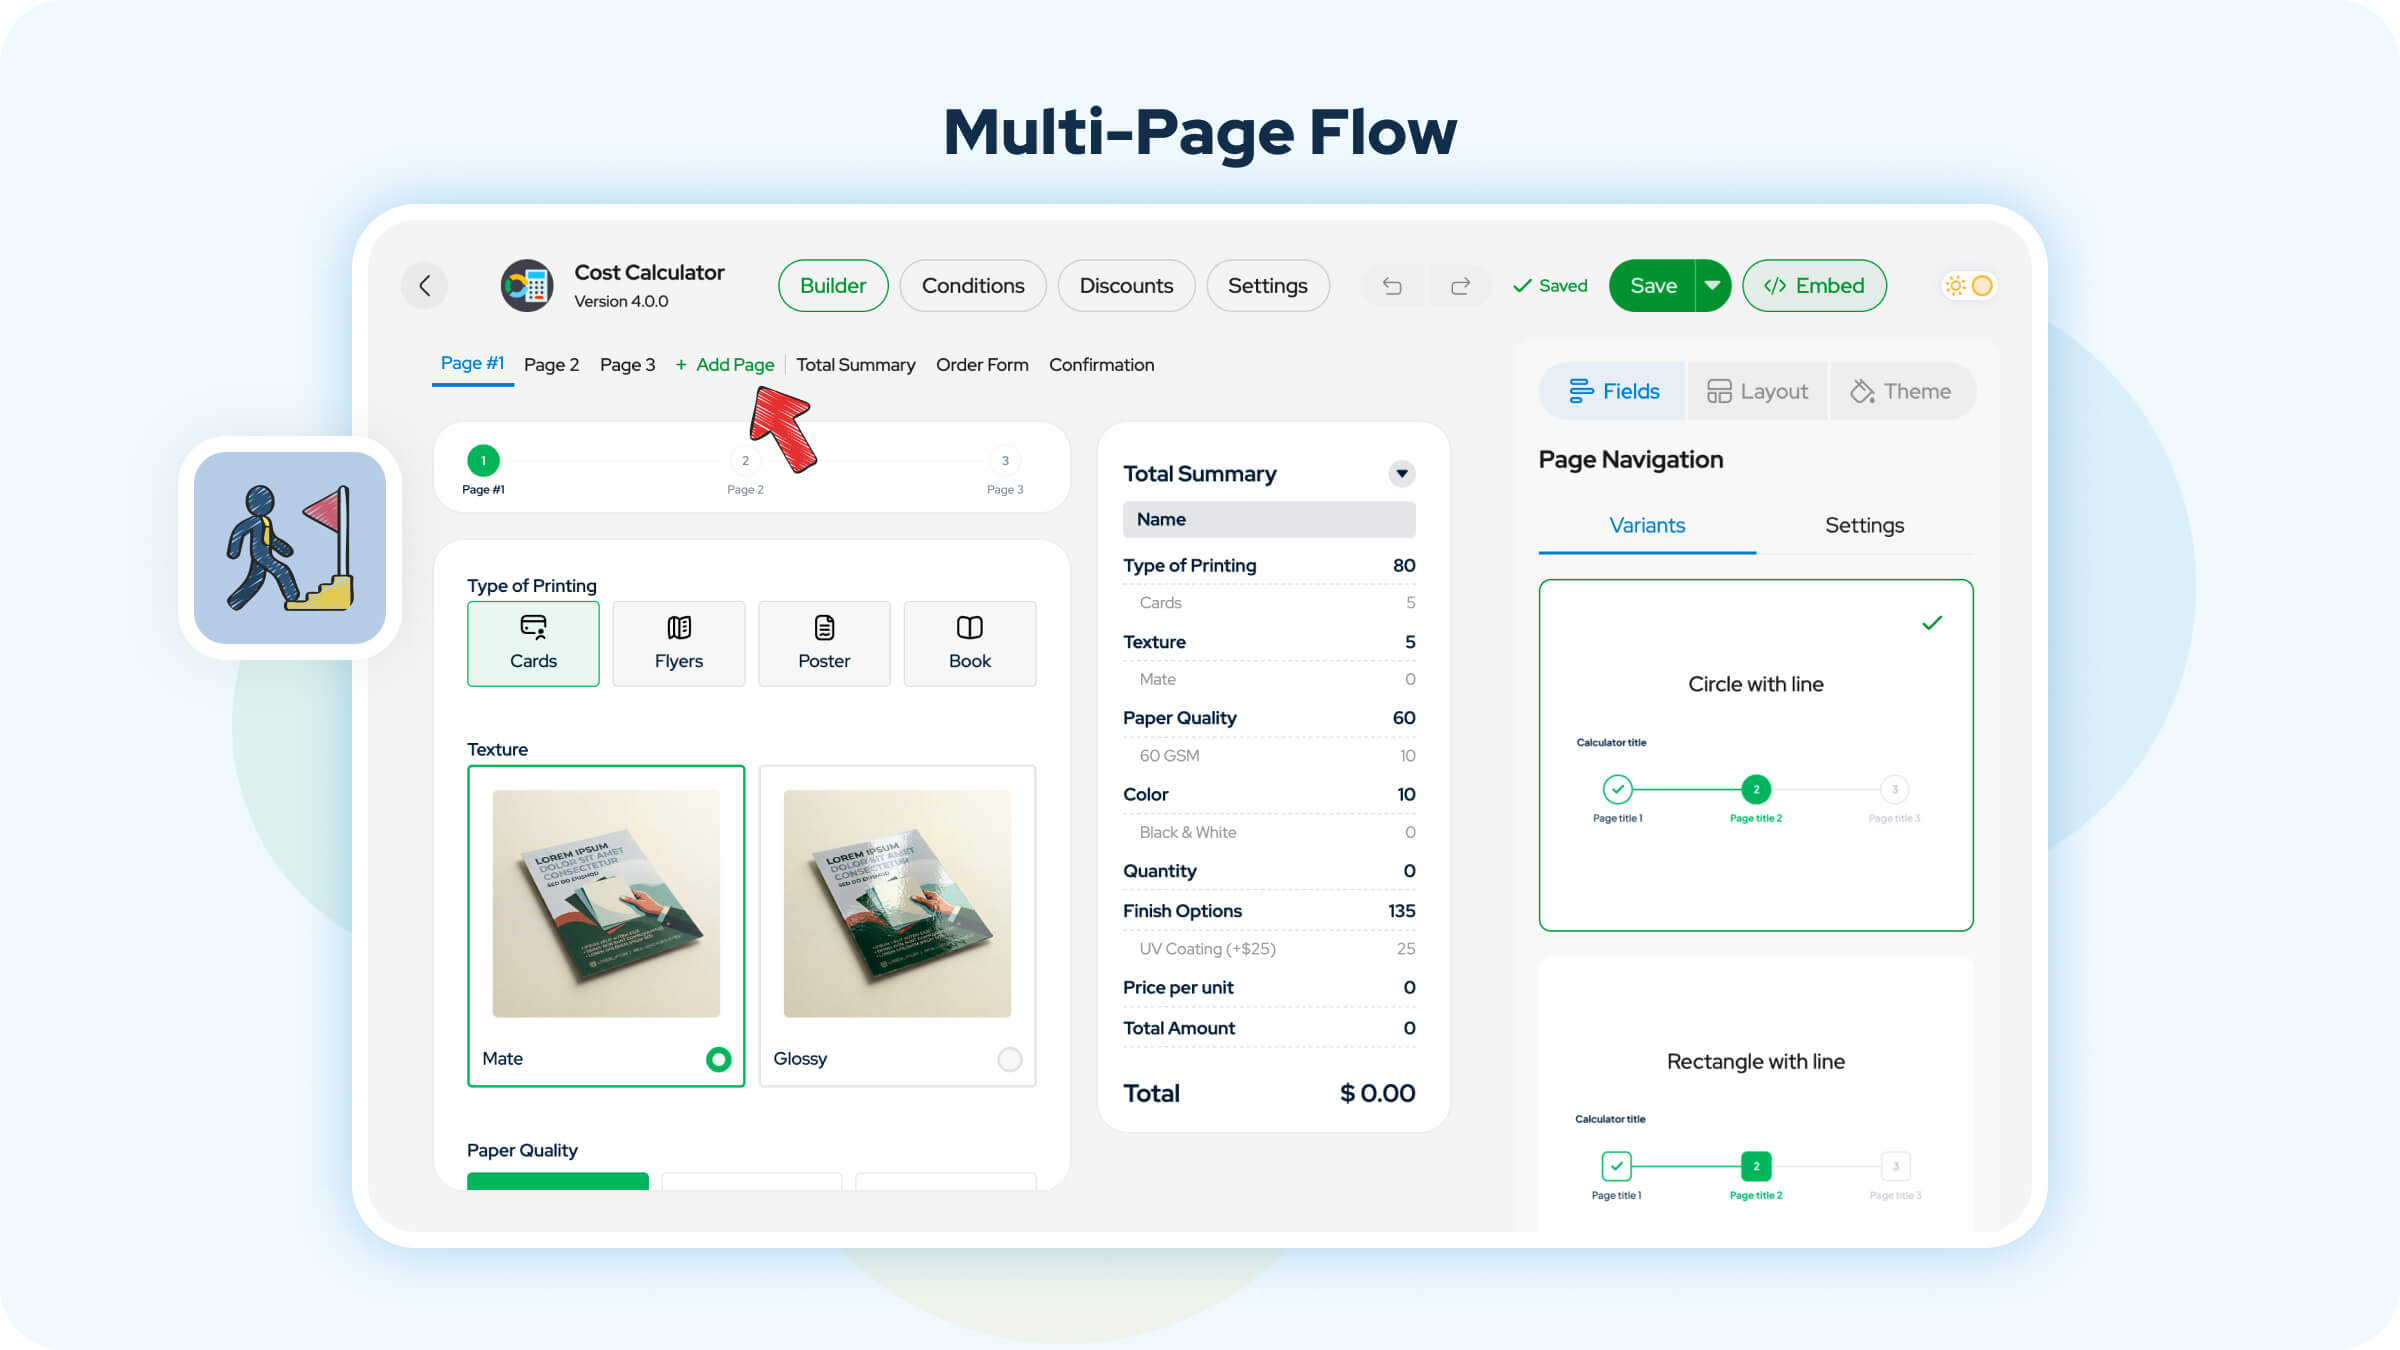Click the Type of Printing summary row
The height and width of the screenshot is (1350, 2400).
1269,565
